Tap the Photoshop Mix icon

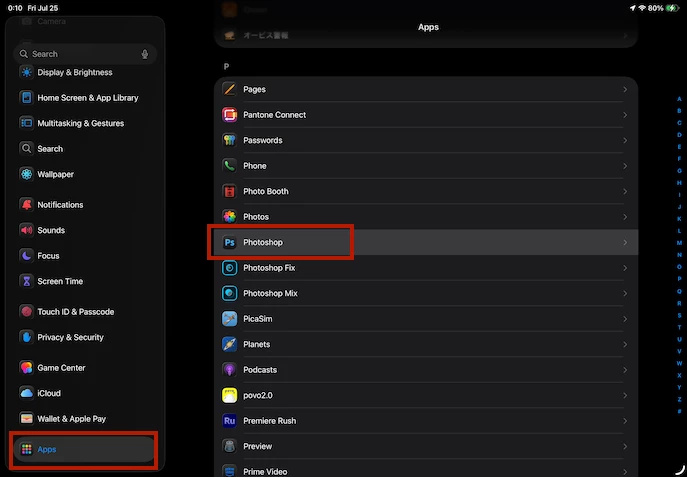pos(230,293)
